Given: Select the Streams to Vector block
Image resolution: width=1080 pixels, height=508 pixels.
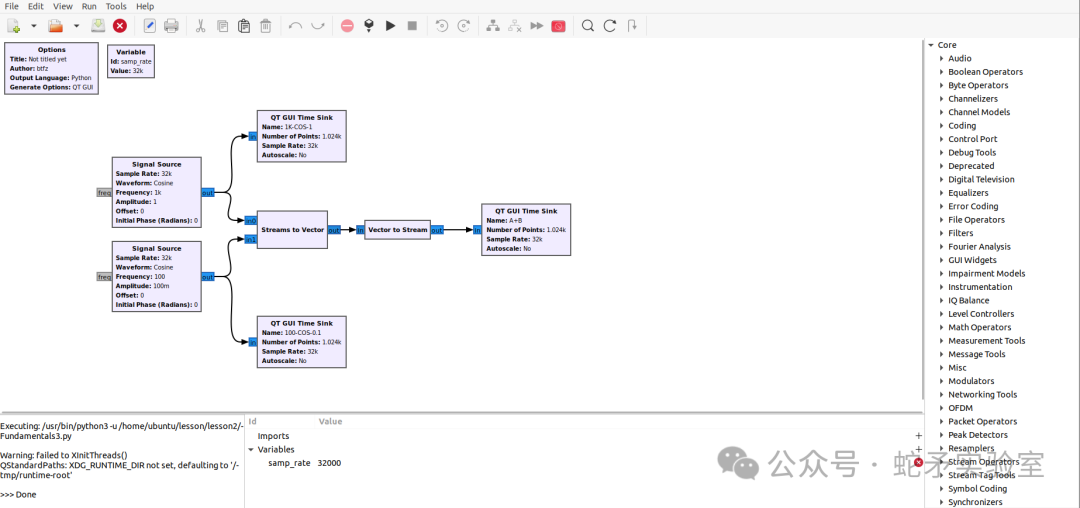Looking at the screenshot, I should pos(293,230).
